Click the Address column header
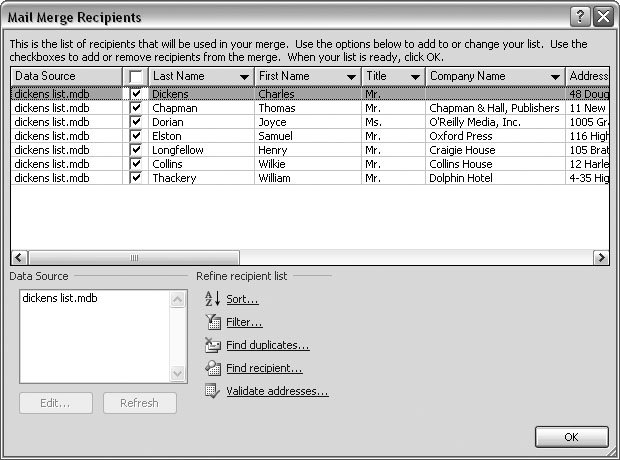 tap(587, 76)
